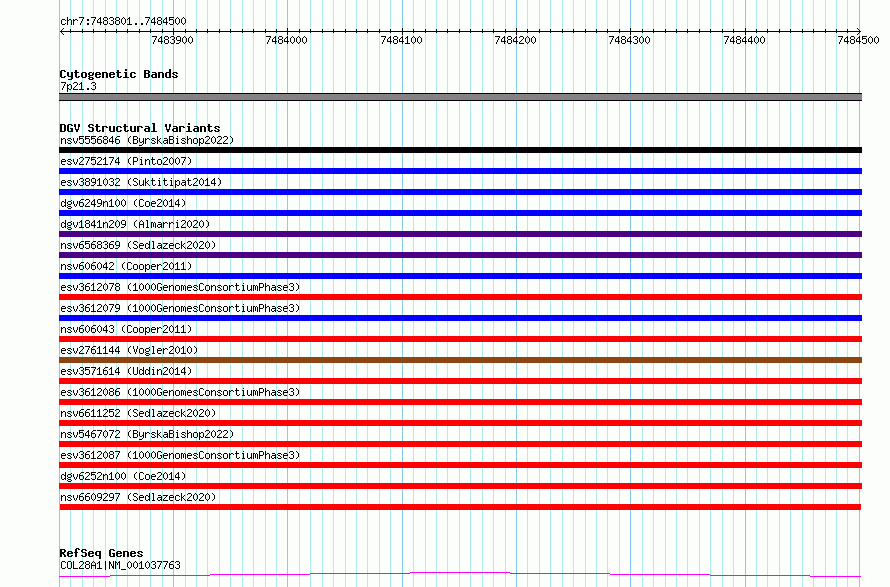Click the nsv606043 Cooper2011 label
This screenshot has height=587, width=890.
pos(126,329)
